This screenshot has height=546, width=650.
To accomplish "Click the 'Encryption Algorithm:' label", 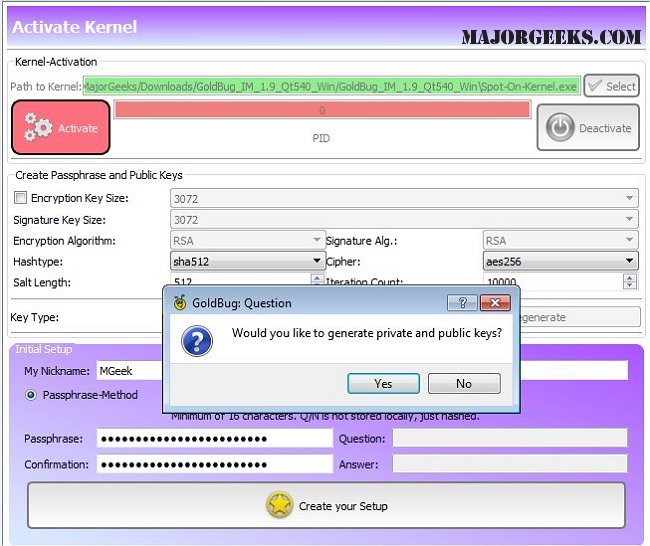I will click(x=64, y=241).
